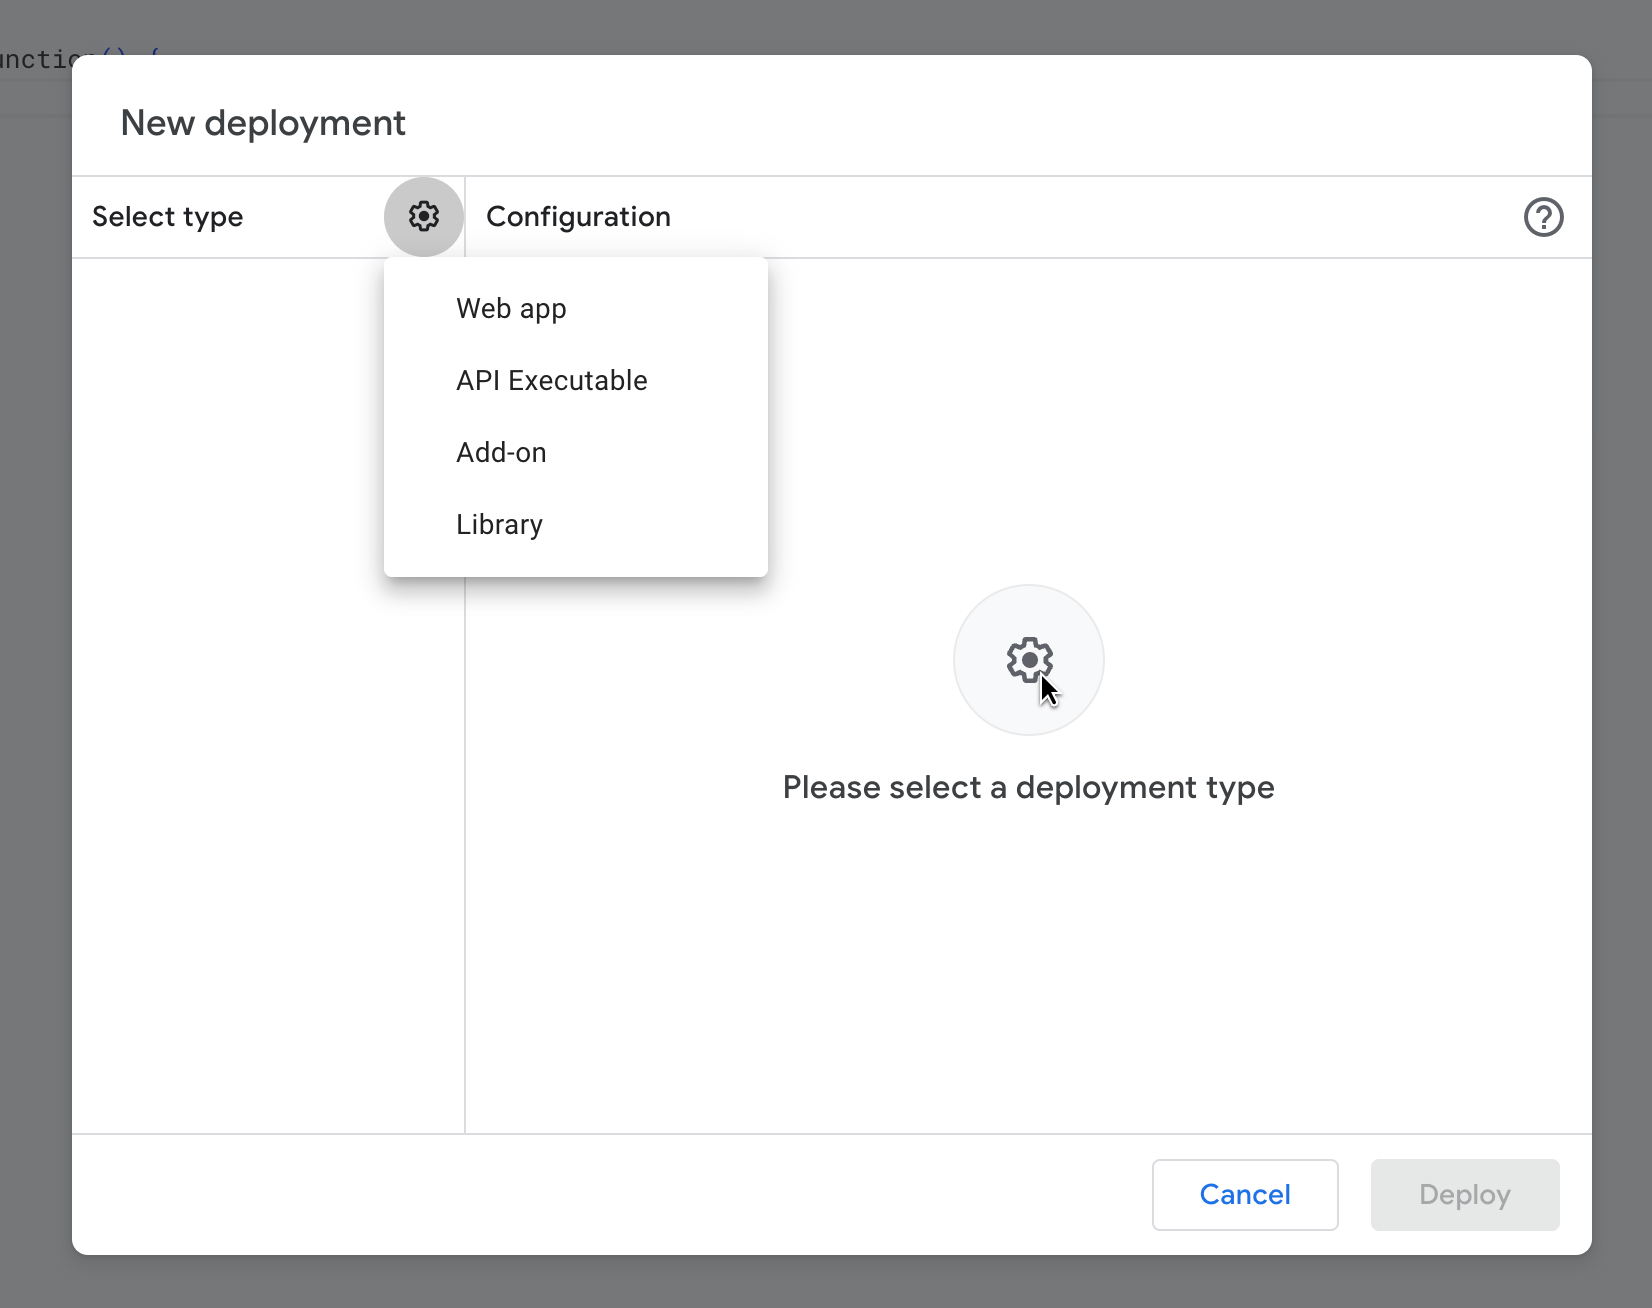Click the large gear icon in center panel
1652x1308 pixels.
coord(1028,659)
